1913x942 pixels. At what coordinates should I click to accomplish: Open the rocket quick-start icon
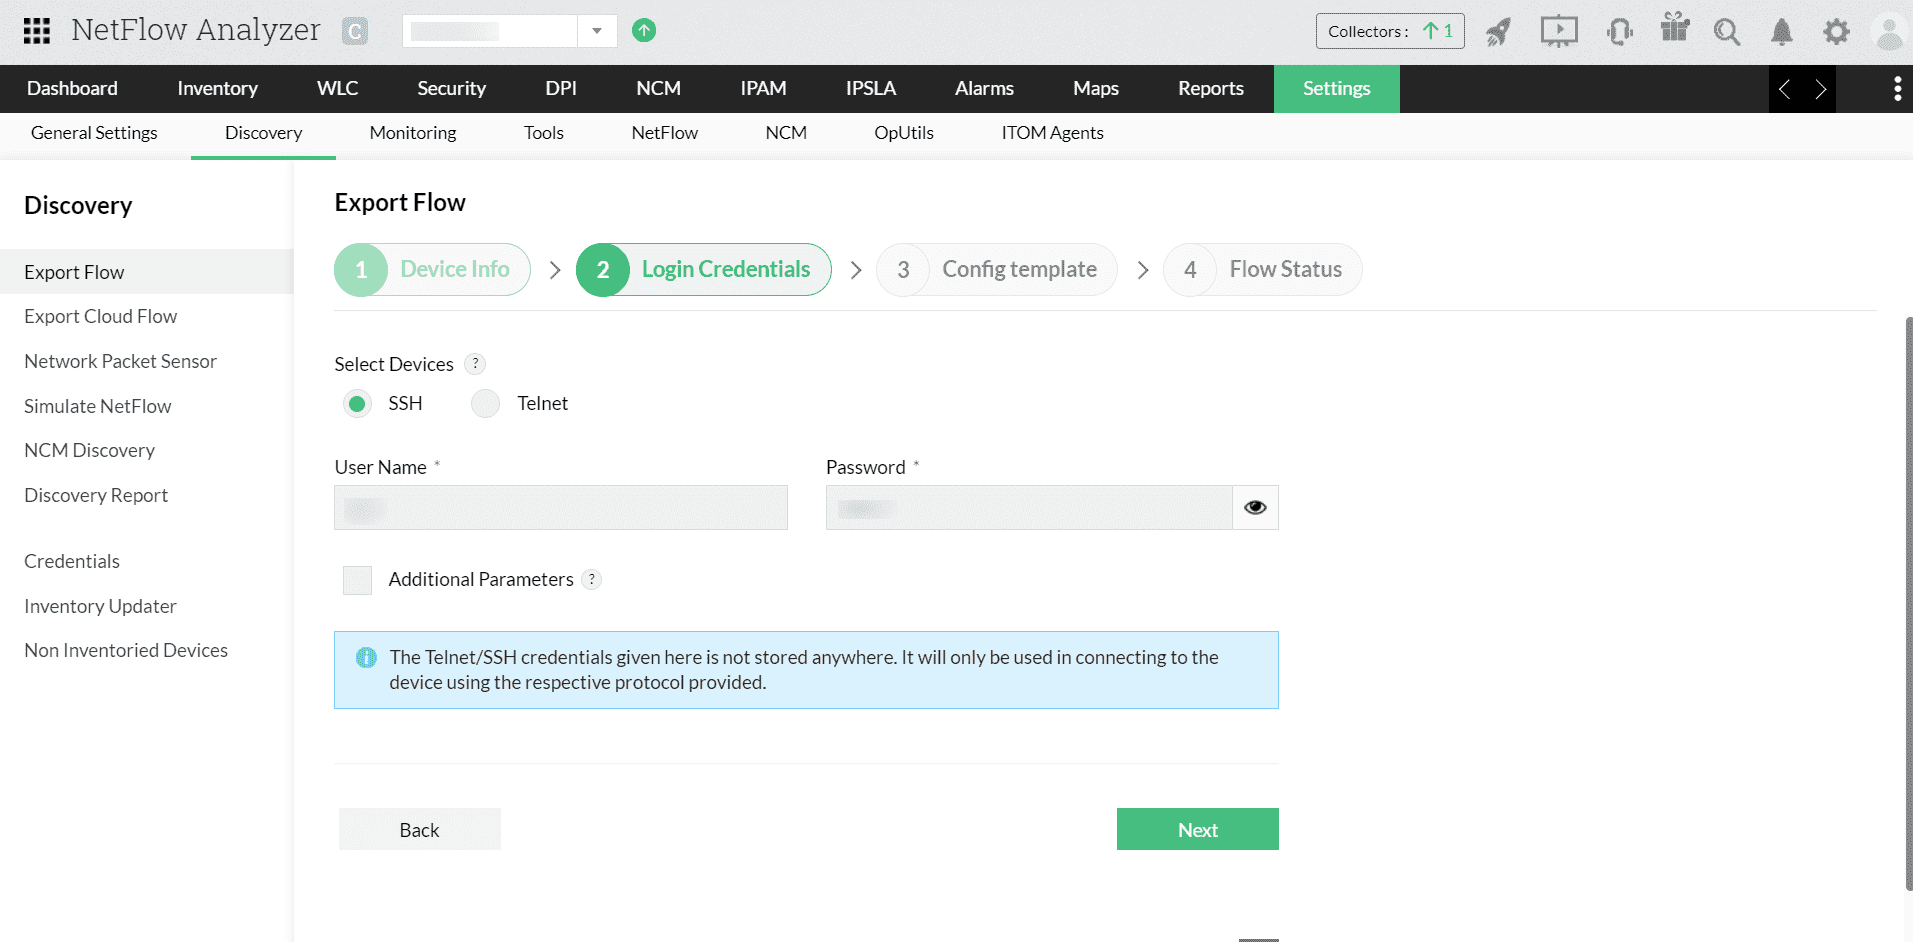click(x=1498, y=32)
